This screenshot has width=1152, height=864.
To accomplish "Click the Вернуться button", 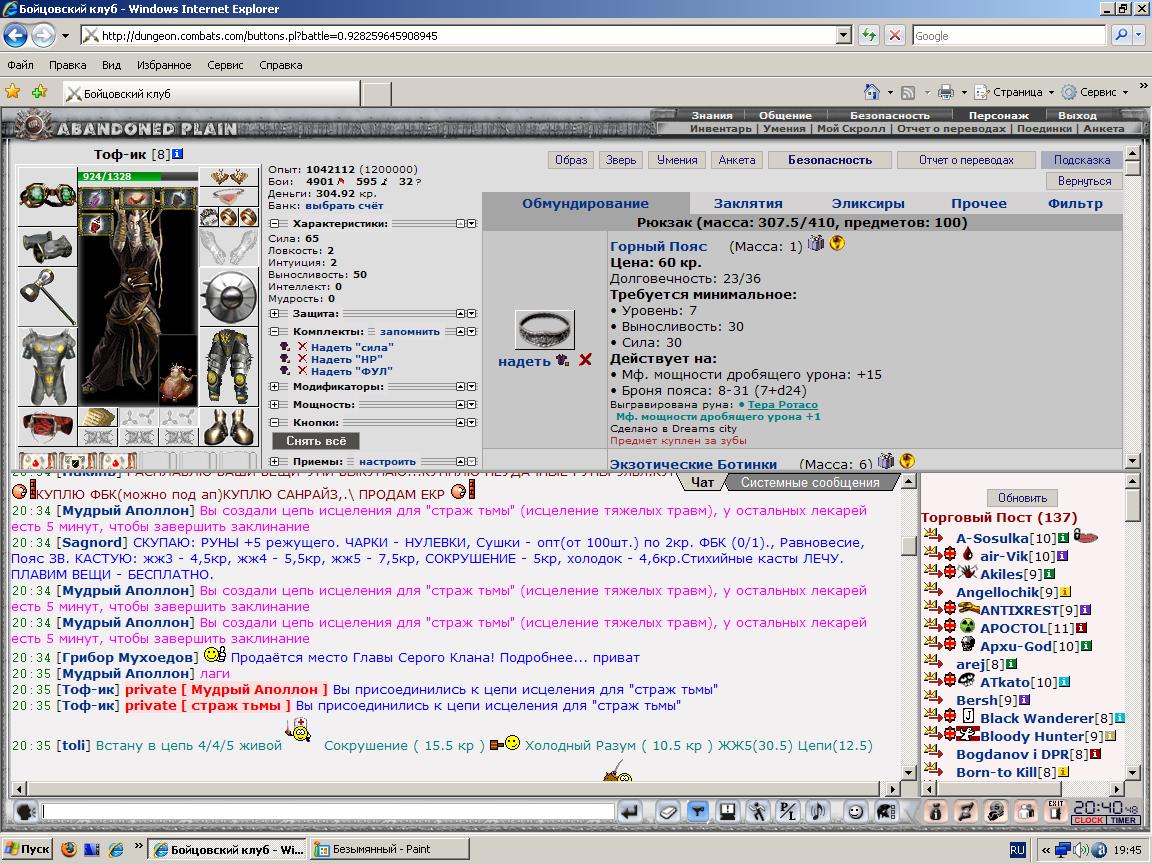I will pos(1084,181).
